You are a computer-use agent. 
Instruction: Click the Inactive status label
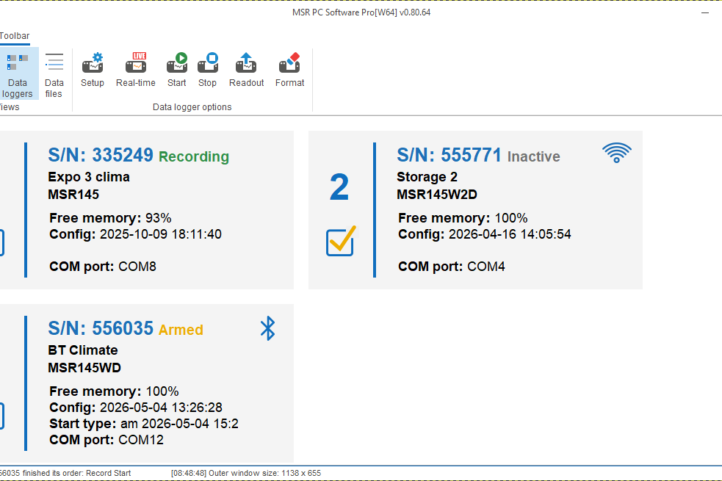coord(534,156)
